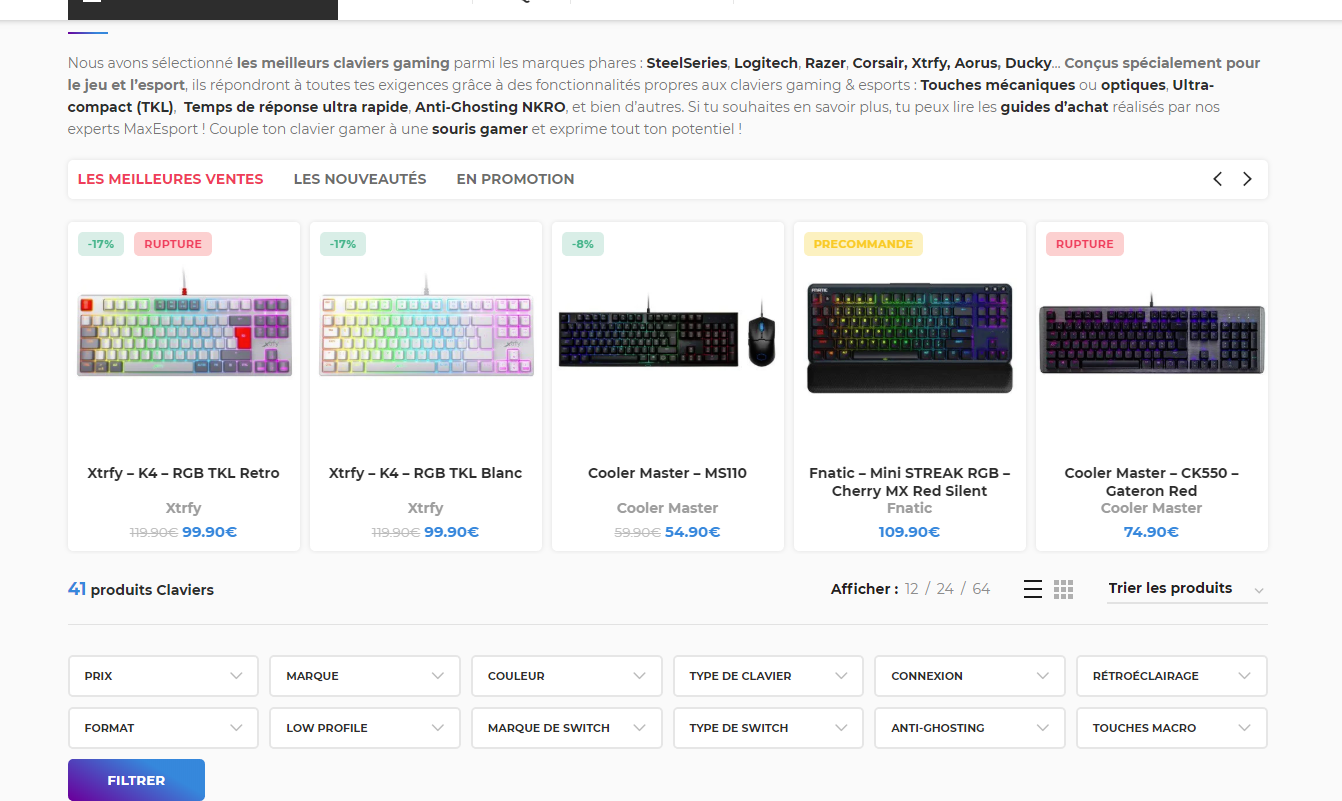Open the guides d'achat link
1342x801 pixels.
pos(1054,107)
